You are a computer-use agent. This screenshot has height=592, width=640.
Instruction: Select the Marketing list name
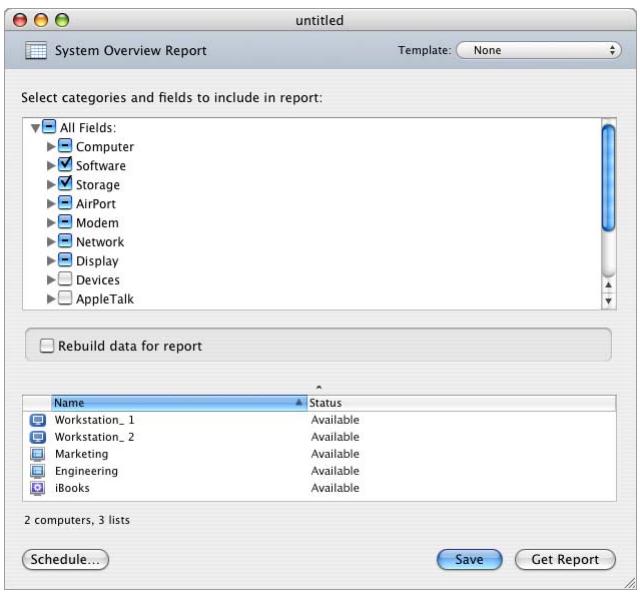tap(82, 454)
